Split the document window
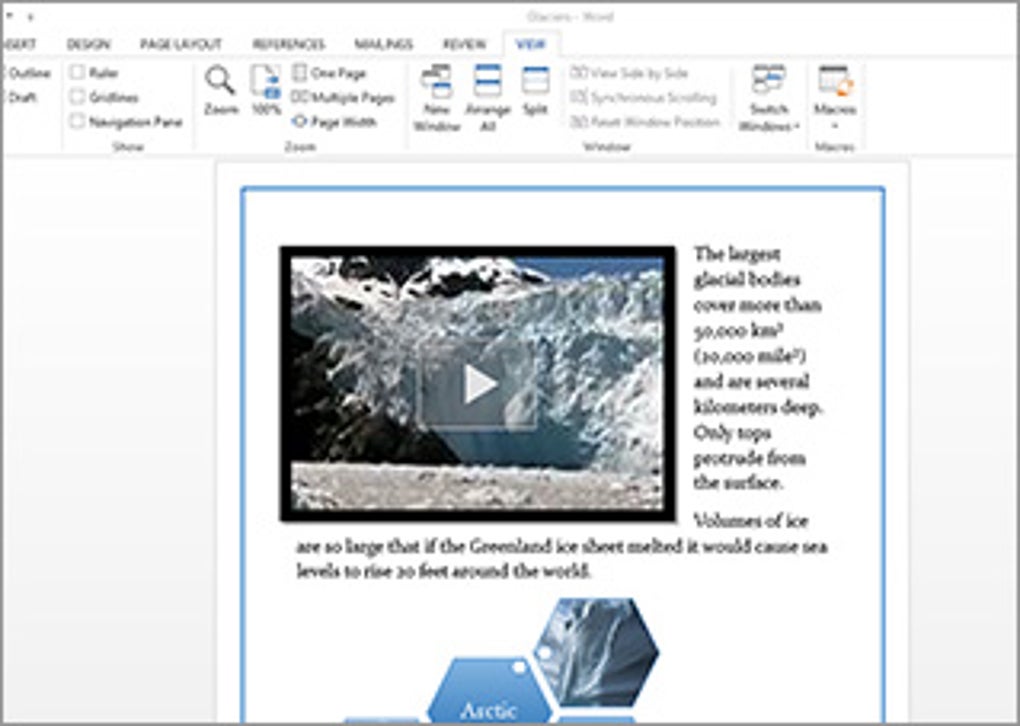Viewport: 1020px width, 726px height. point(535,92)
